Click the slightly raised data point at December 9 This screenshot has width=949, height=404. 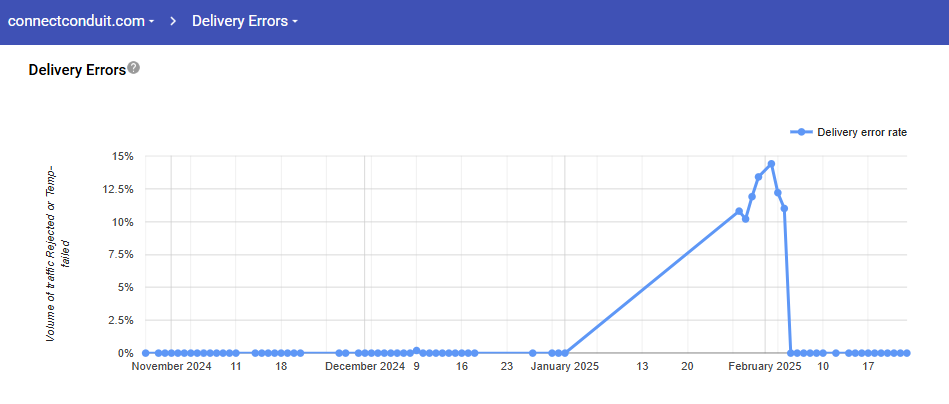pos(416,351)
